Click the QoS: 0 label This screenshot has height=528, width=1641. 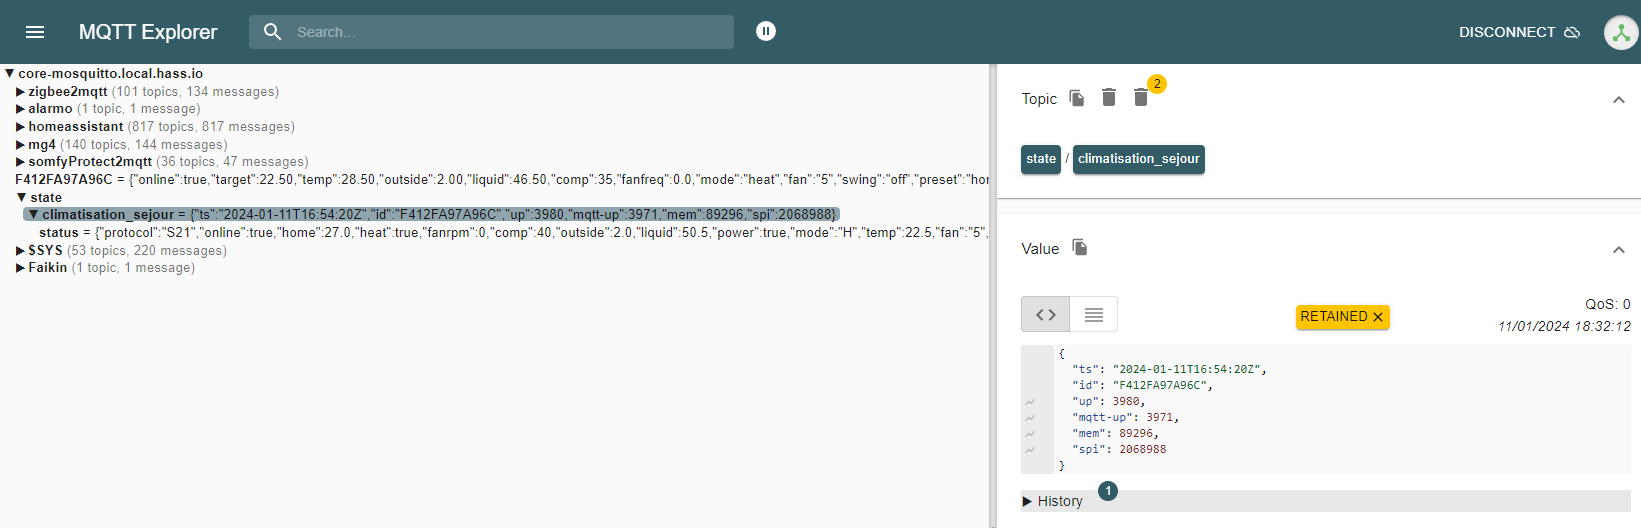click(x=1608, y=304)
